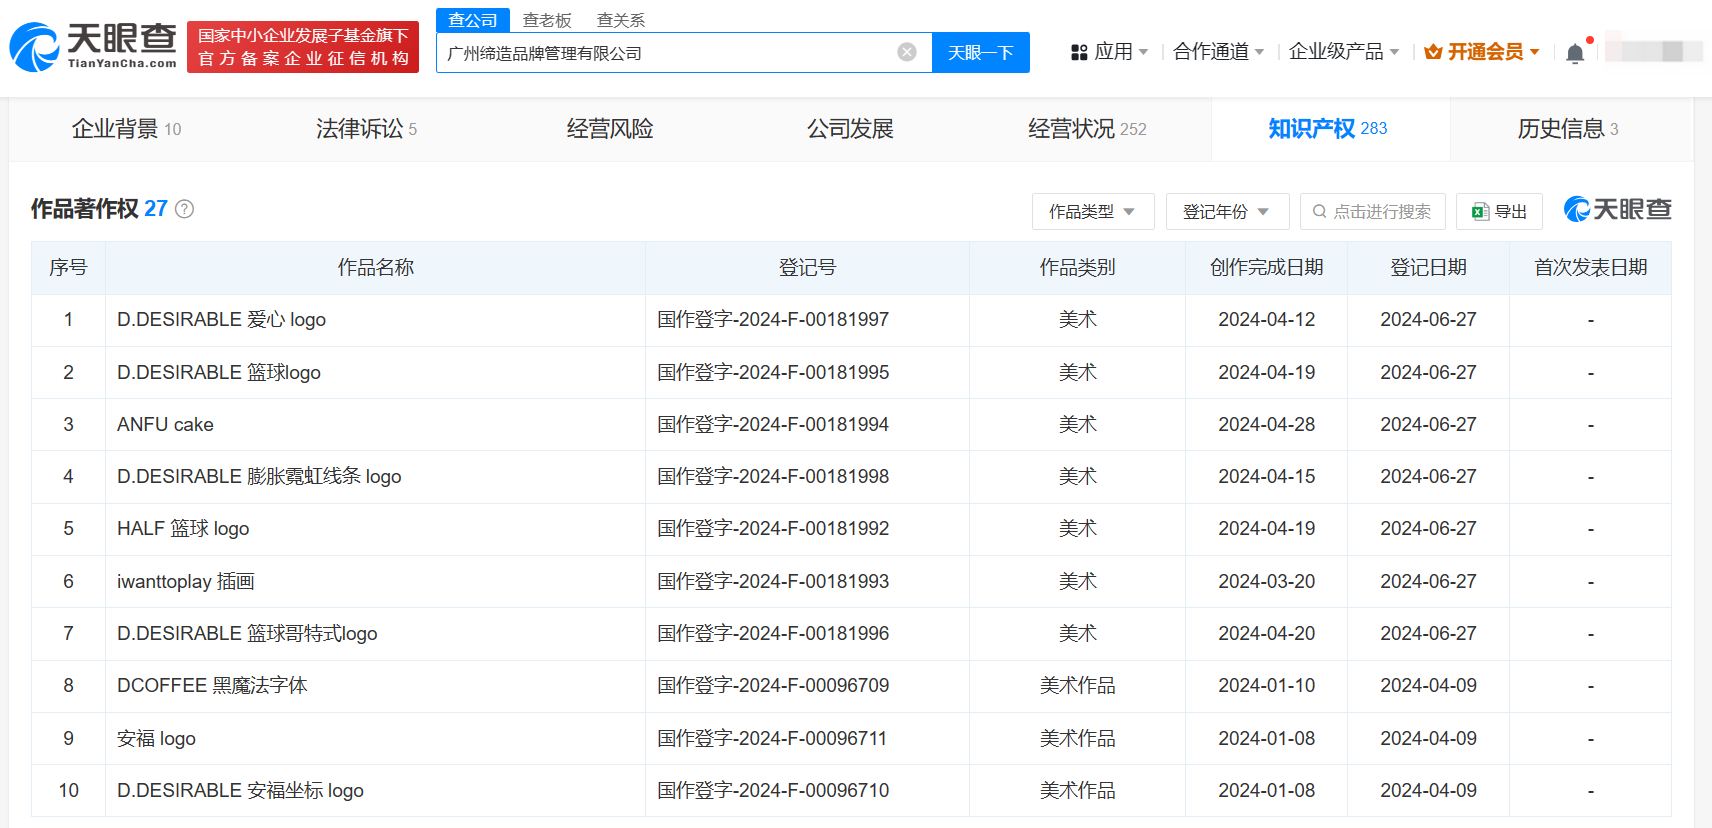The height and width of the screenshot is (828, 1712).
Task: Click registration number 国作登字-2024-F-00181994
Action: pos(773,425)
